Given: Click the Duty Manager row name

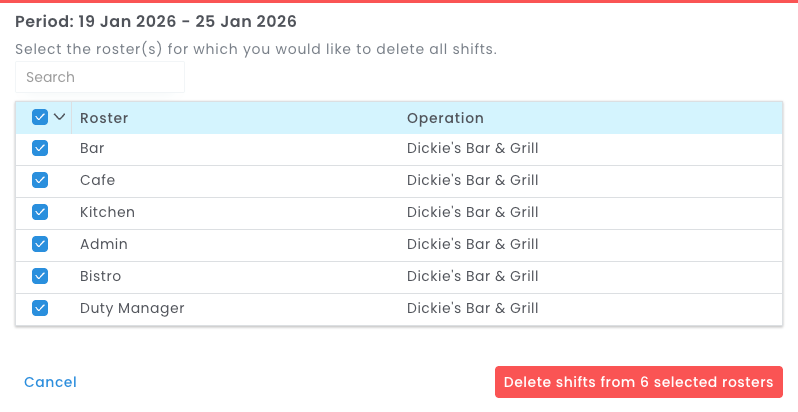Looking at the screenshot, I should (x=132, y=308).
